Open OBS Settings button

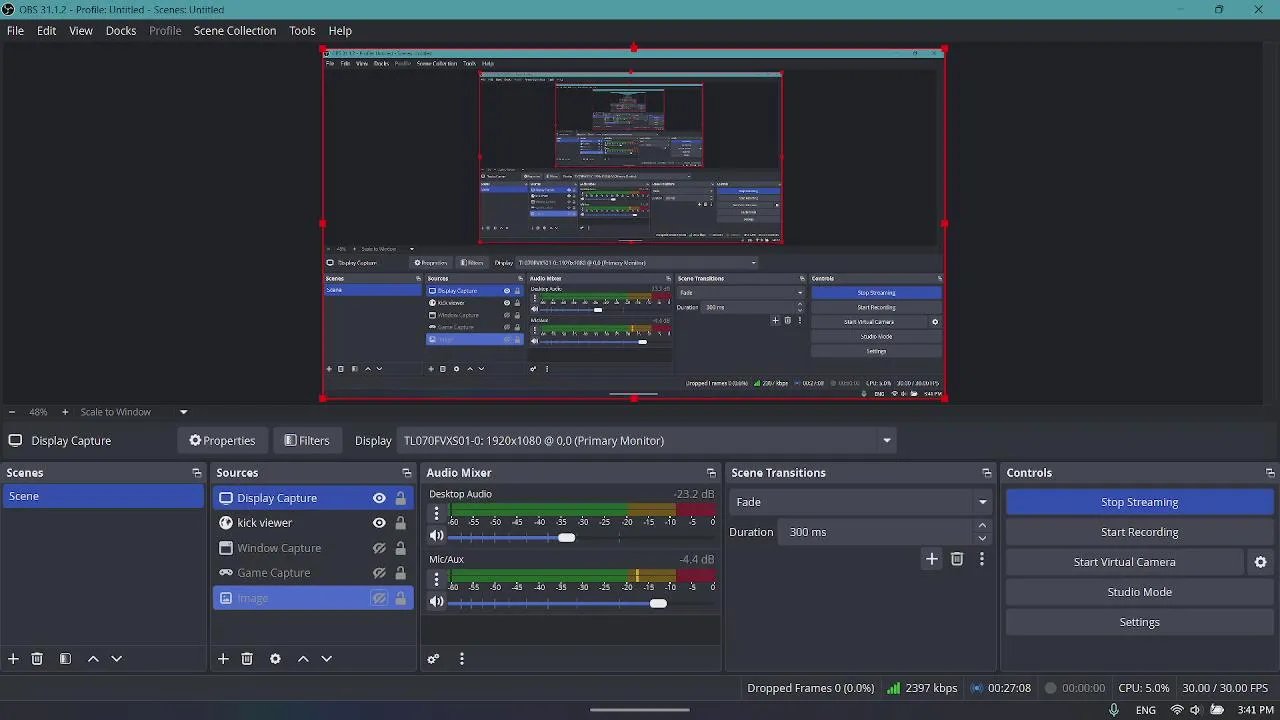tap(1139, 622)
